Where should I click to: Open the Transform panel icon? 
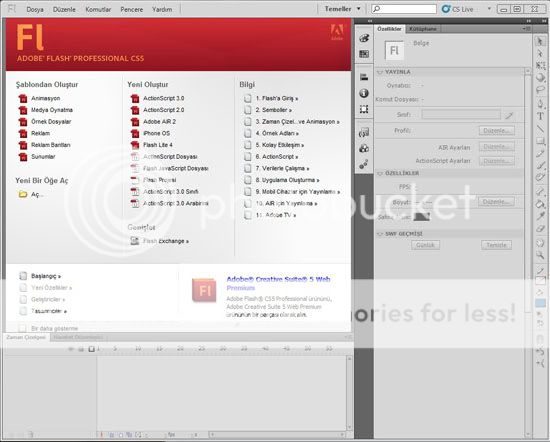364,109
